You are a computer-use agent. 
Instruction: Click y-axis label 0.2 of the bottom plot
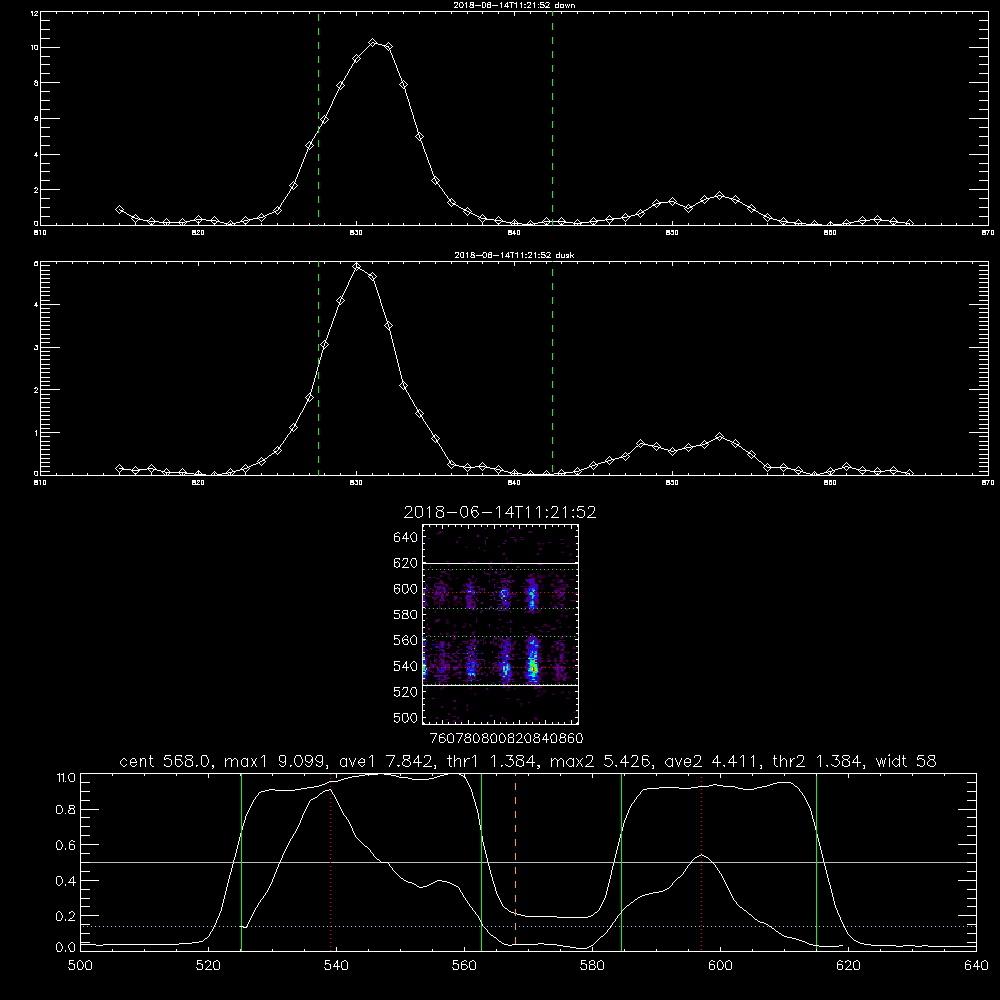[x=66, y=916]
